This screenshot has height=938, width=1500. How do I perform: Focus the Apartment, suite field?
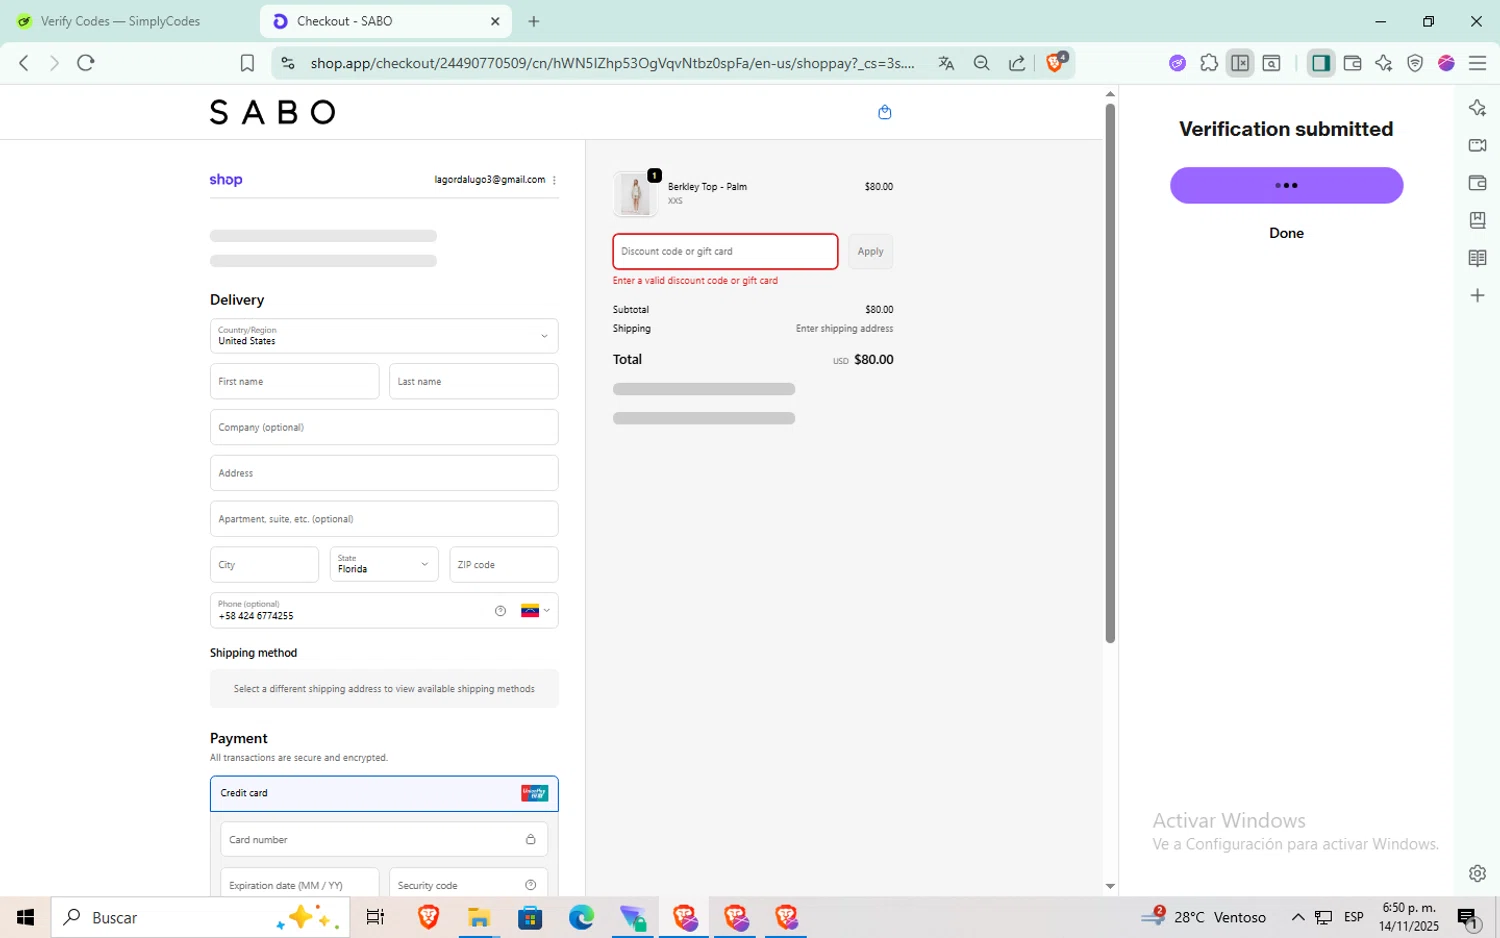(384, 519)
